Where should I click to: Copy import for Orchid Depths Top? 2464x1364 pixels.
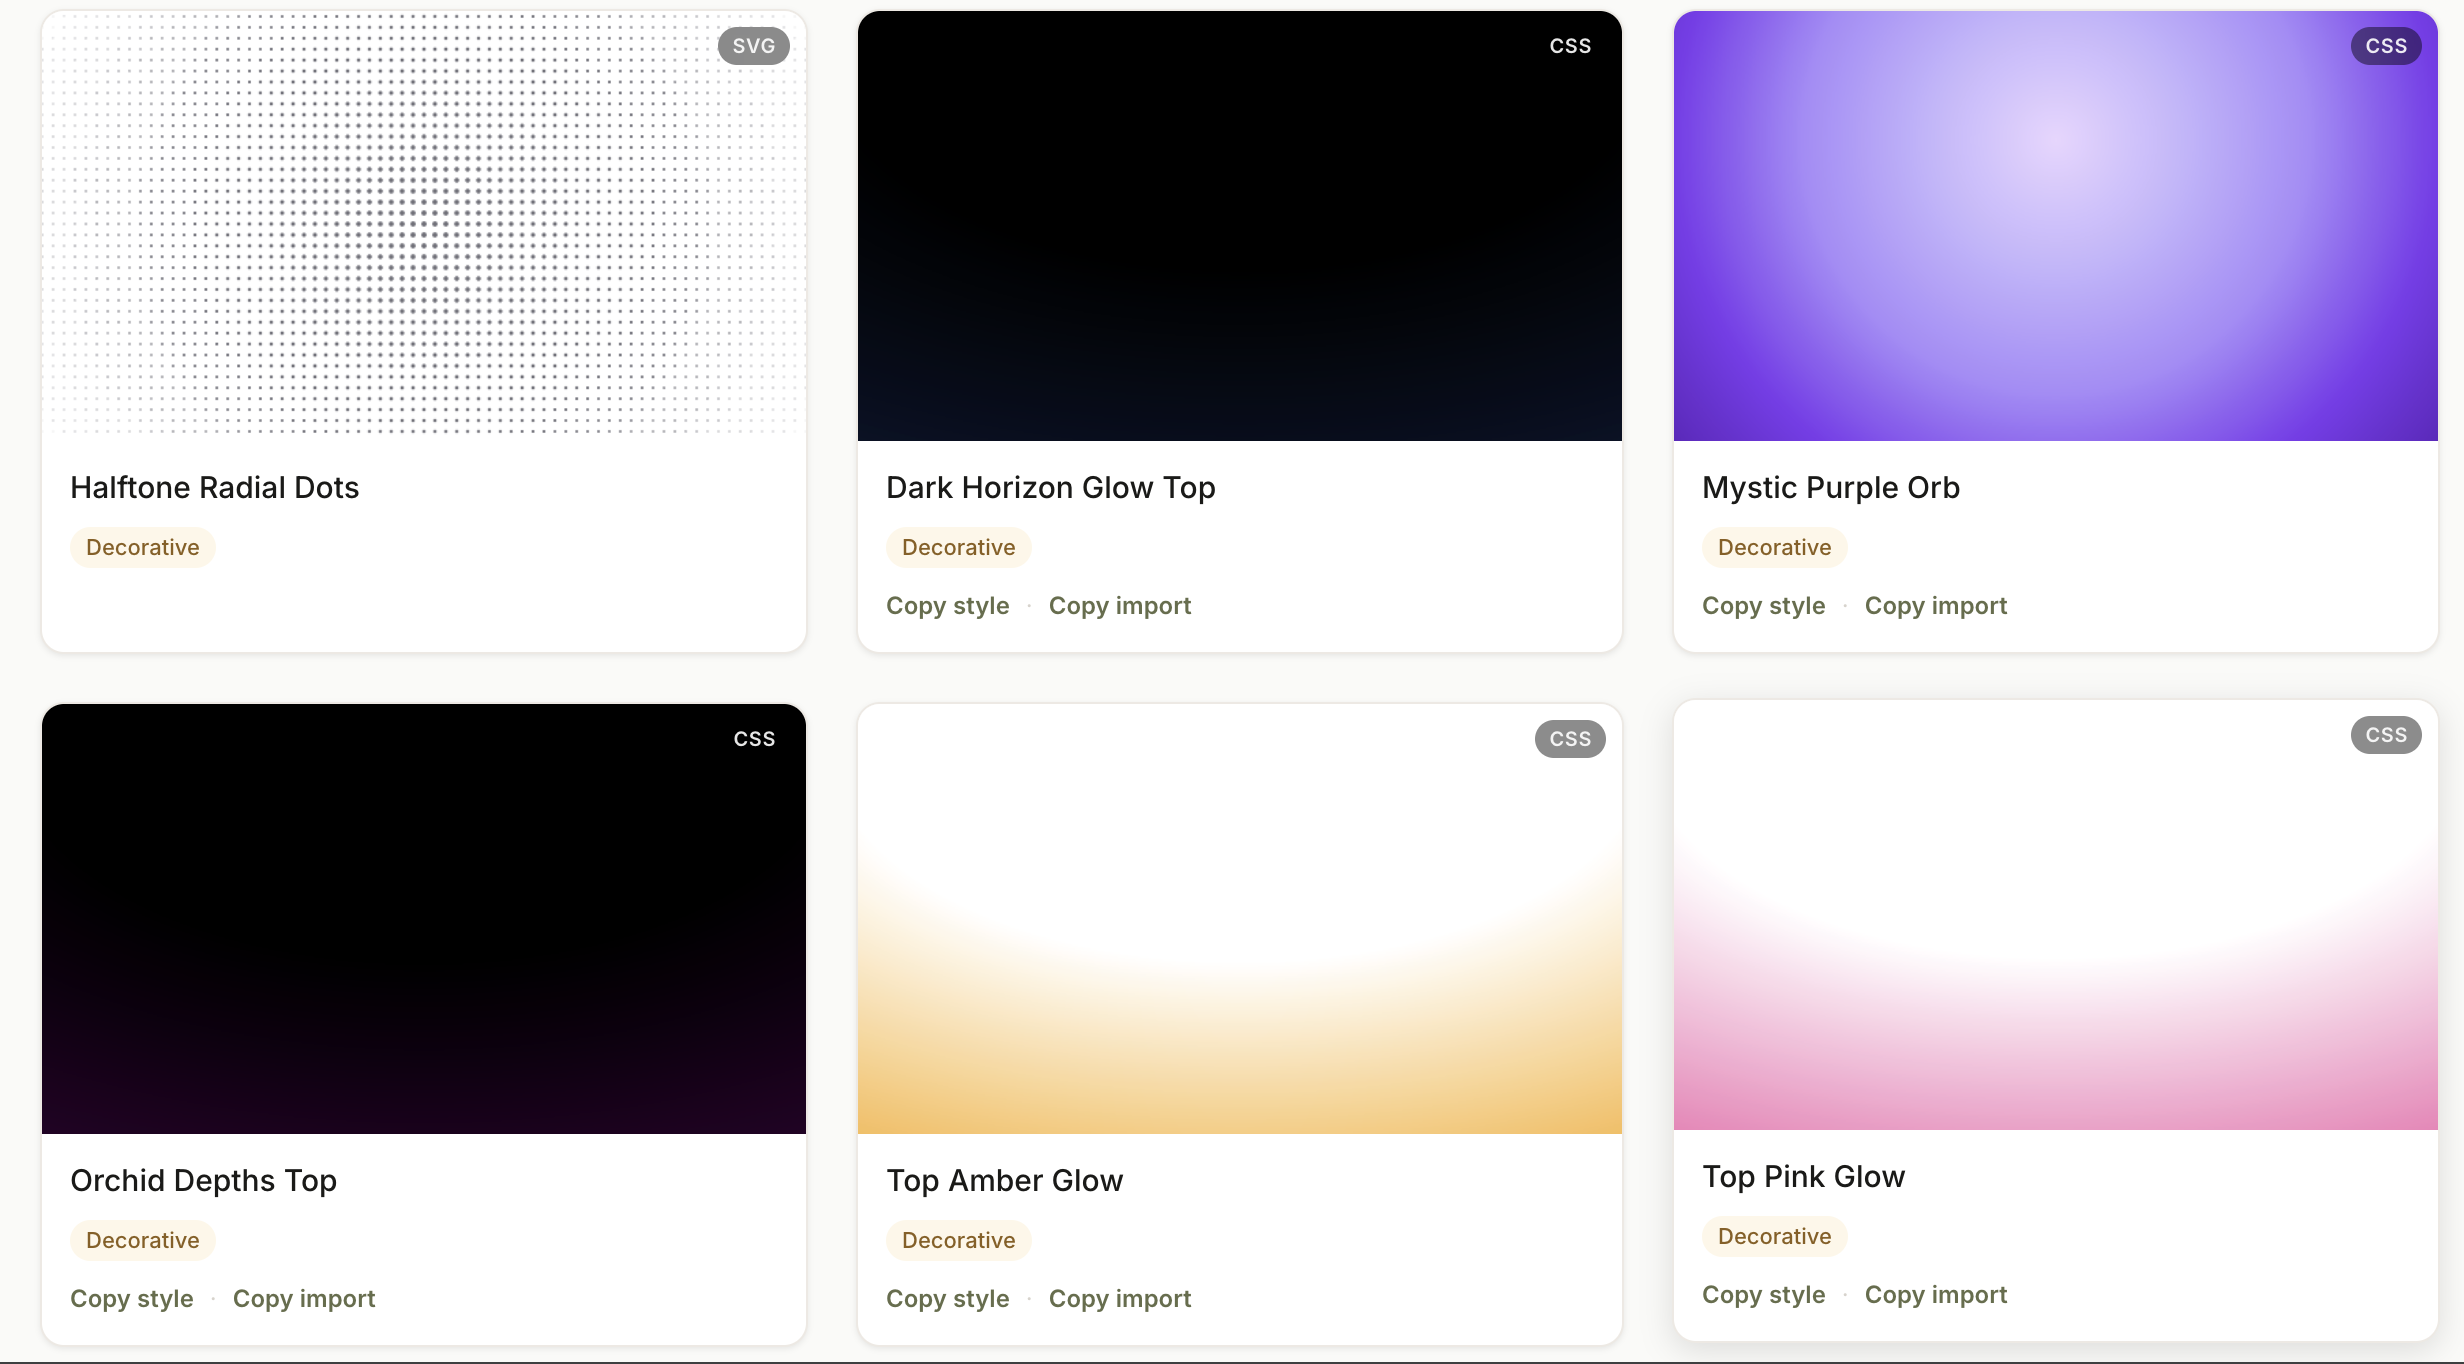pos(303,1299)
